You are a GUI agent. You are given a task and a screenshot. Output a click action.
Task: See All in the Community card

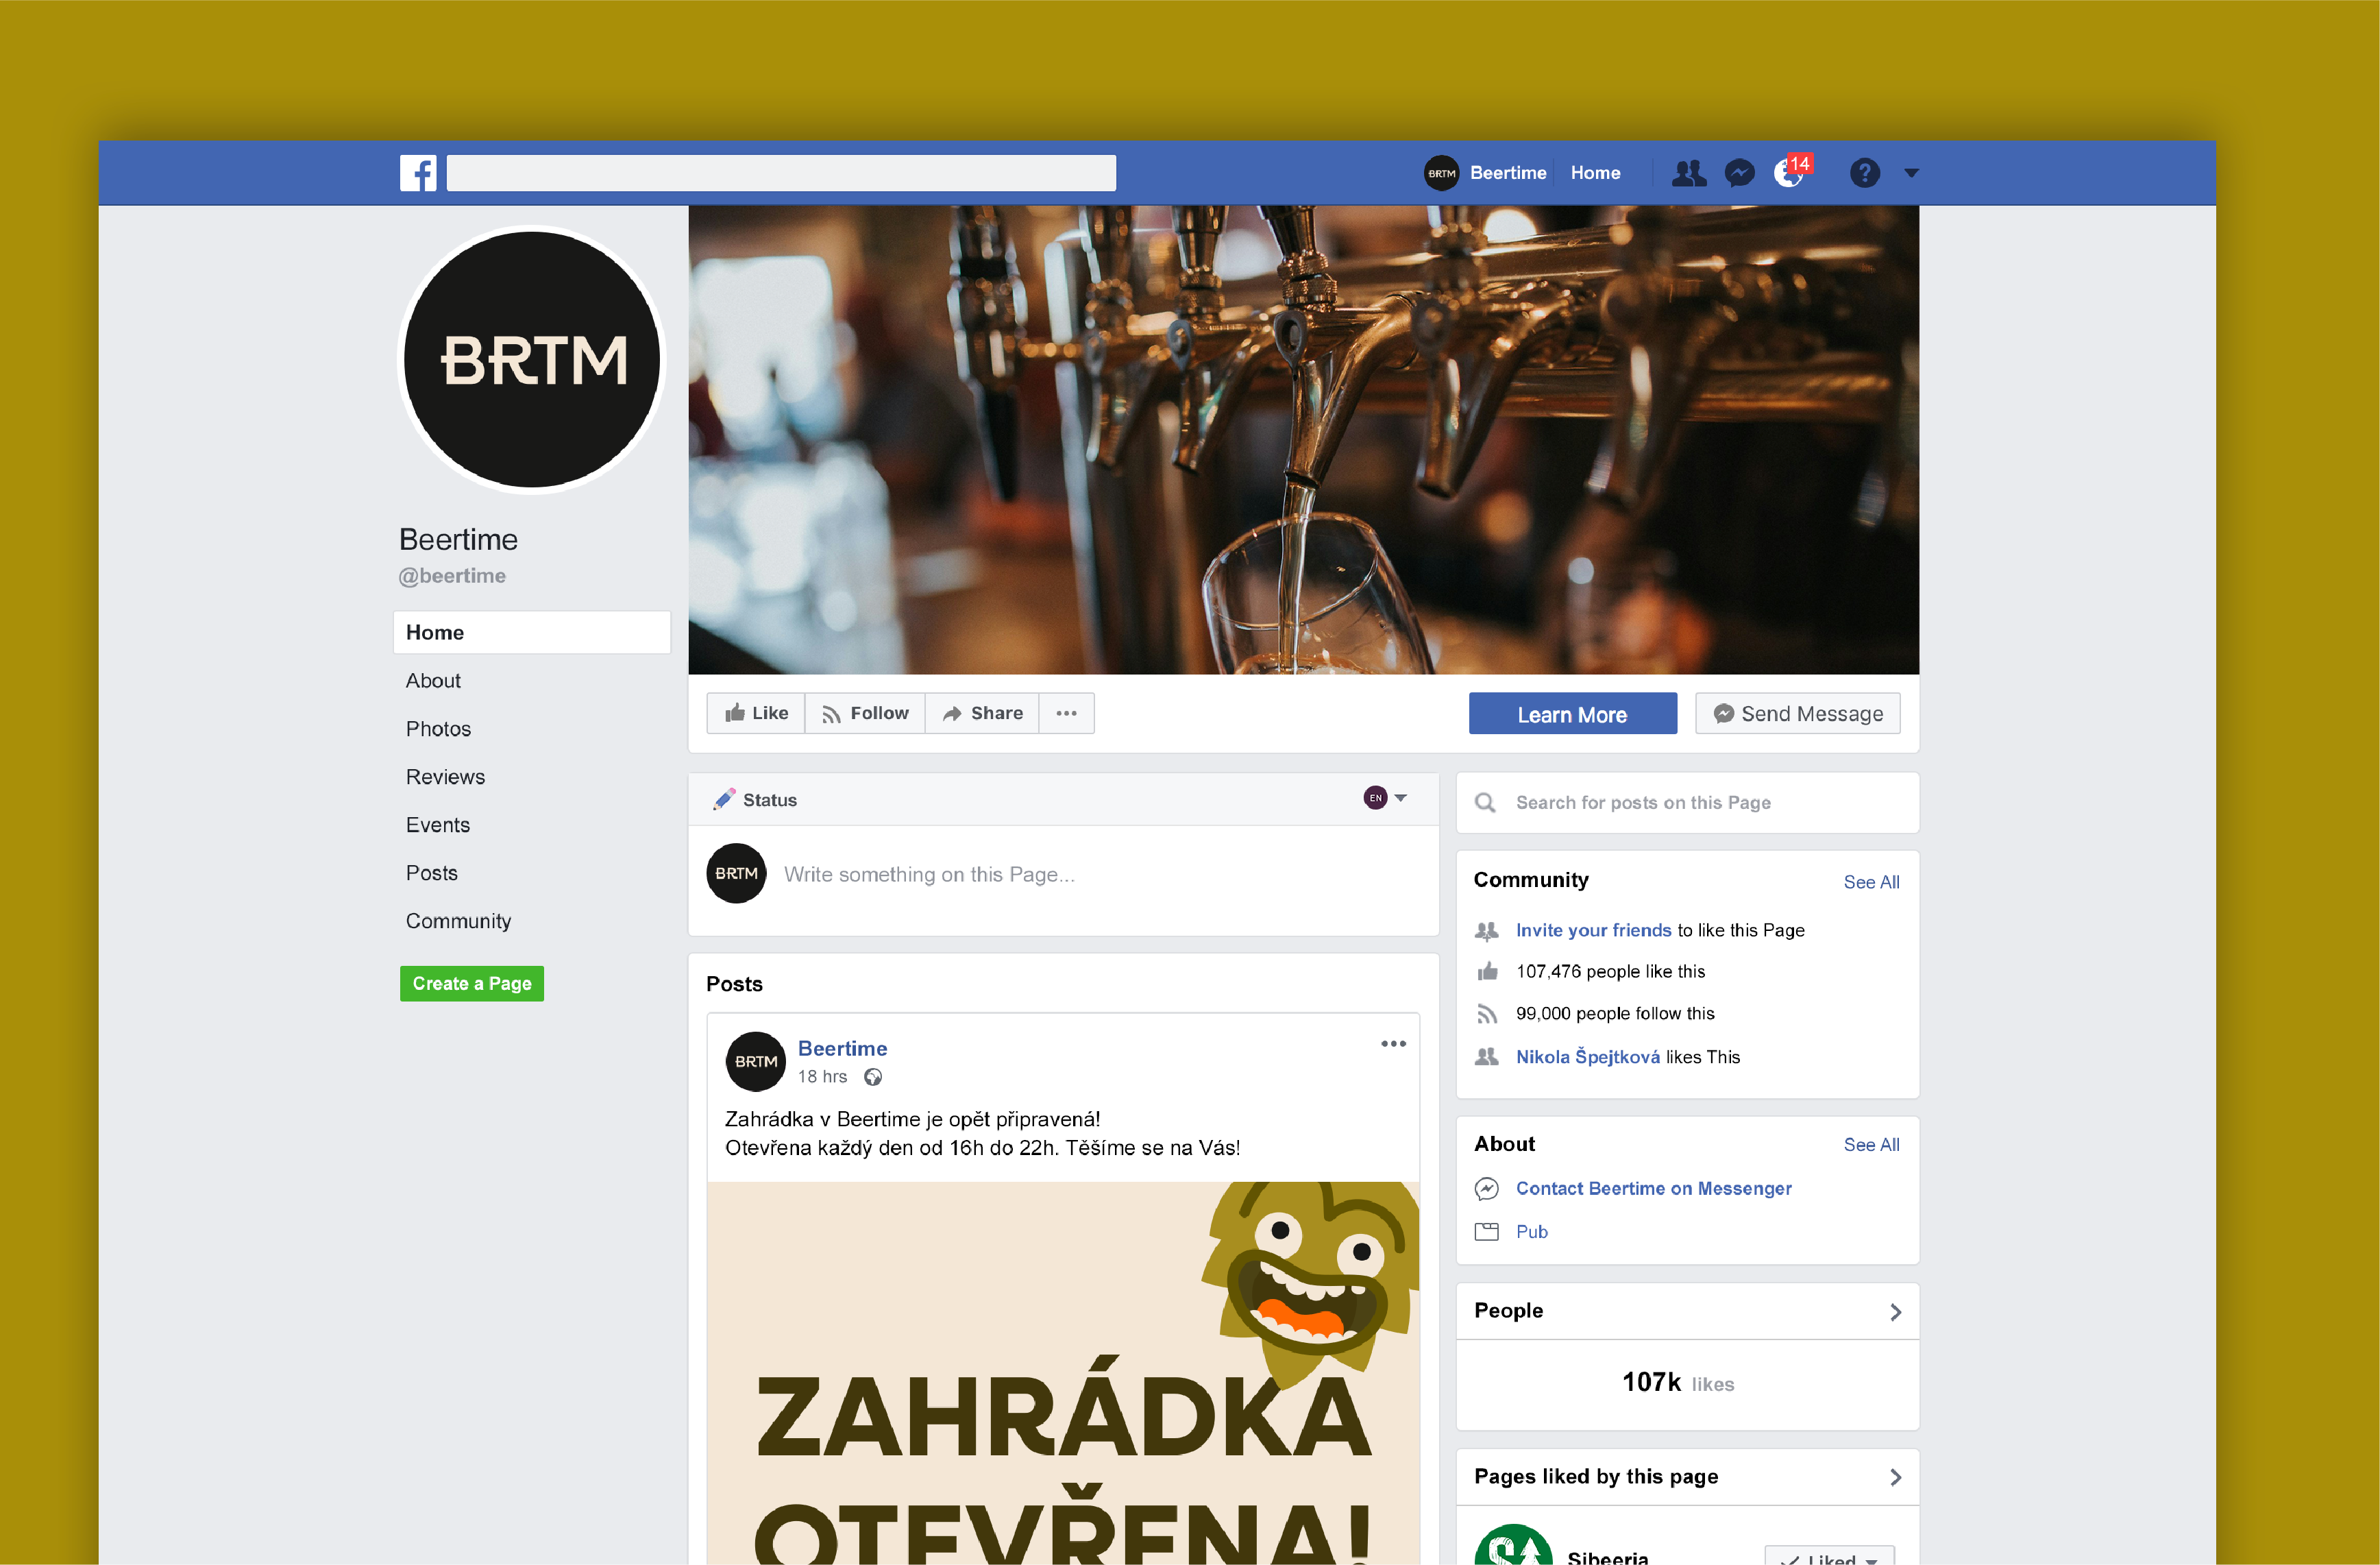pyautogui.click(x=1871, y=882)
